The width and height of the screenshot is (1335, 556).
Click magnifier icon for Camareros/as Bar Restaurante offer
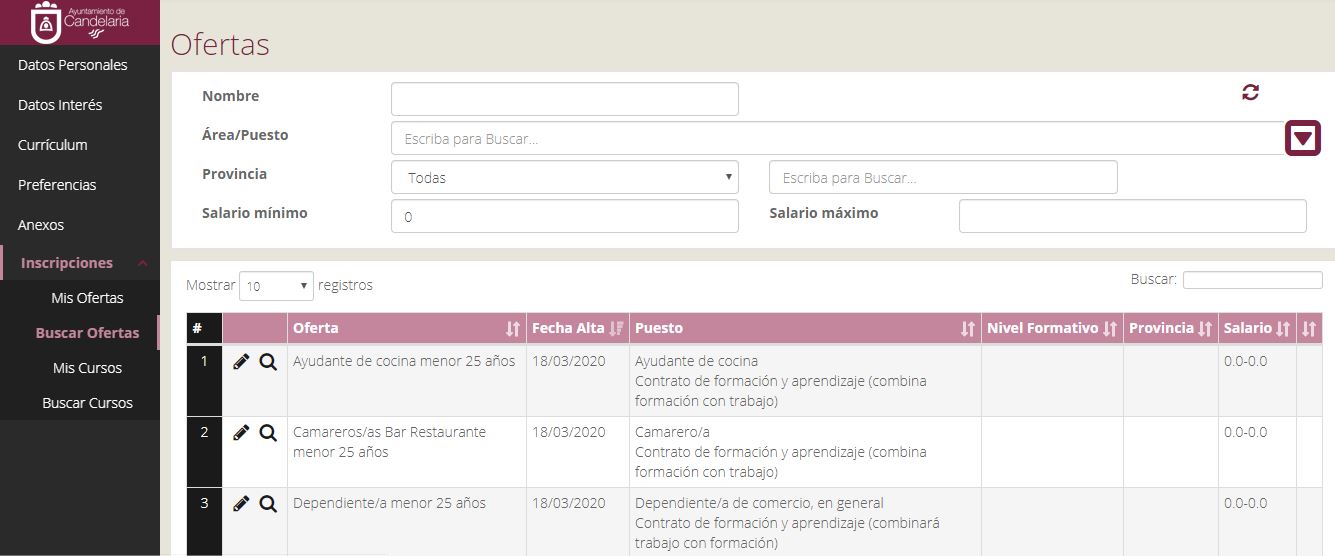click(267, 433)
